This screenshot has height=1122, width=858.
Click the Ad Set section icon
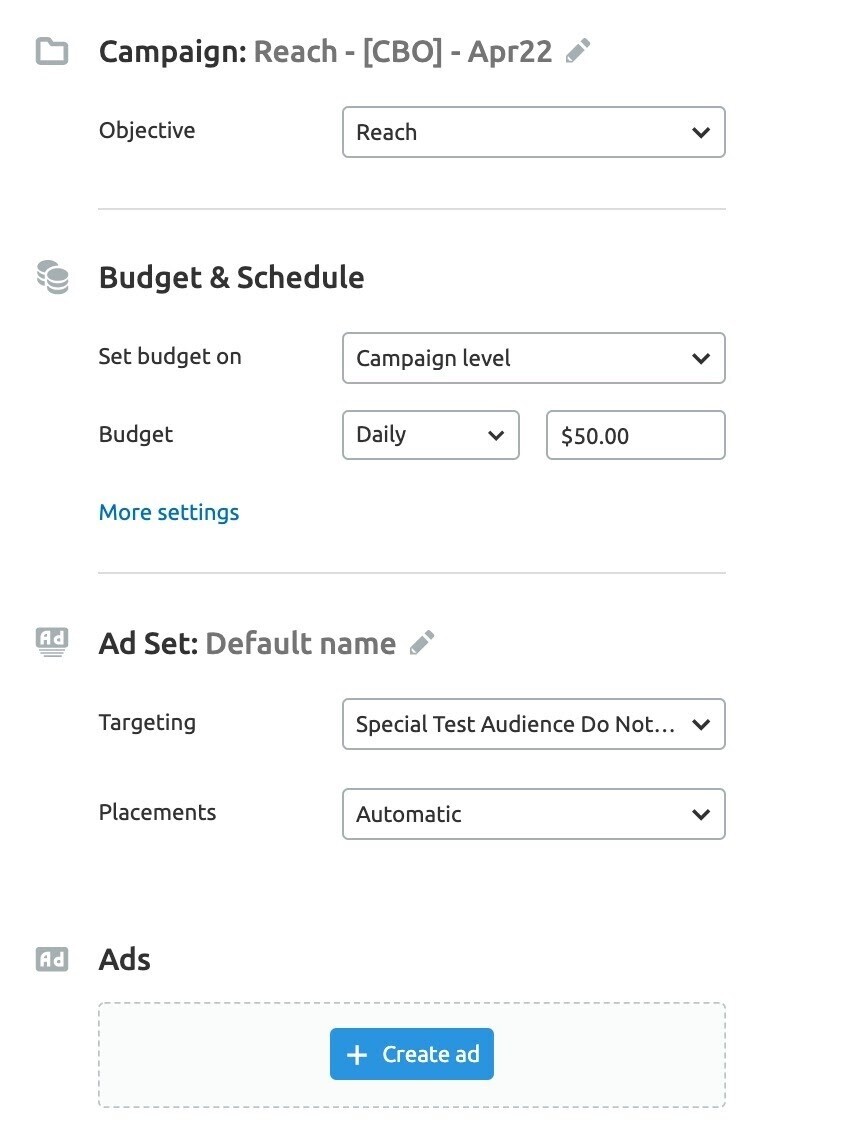pos(52,642)
